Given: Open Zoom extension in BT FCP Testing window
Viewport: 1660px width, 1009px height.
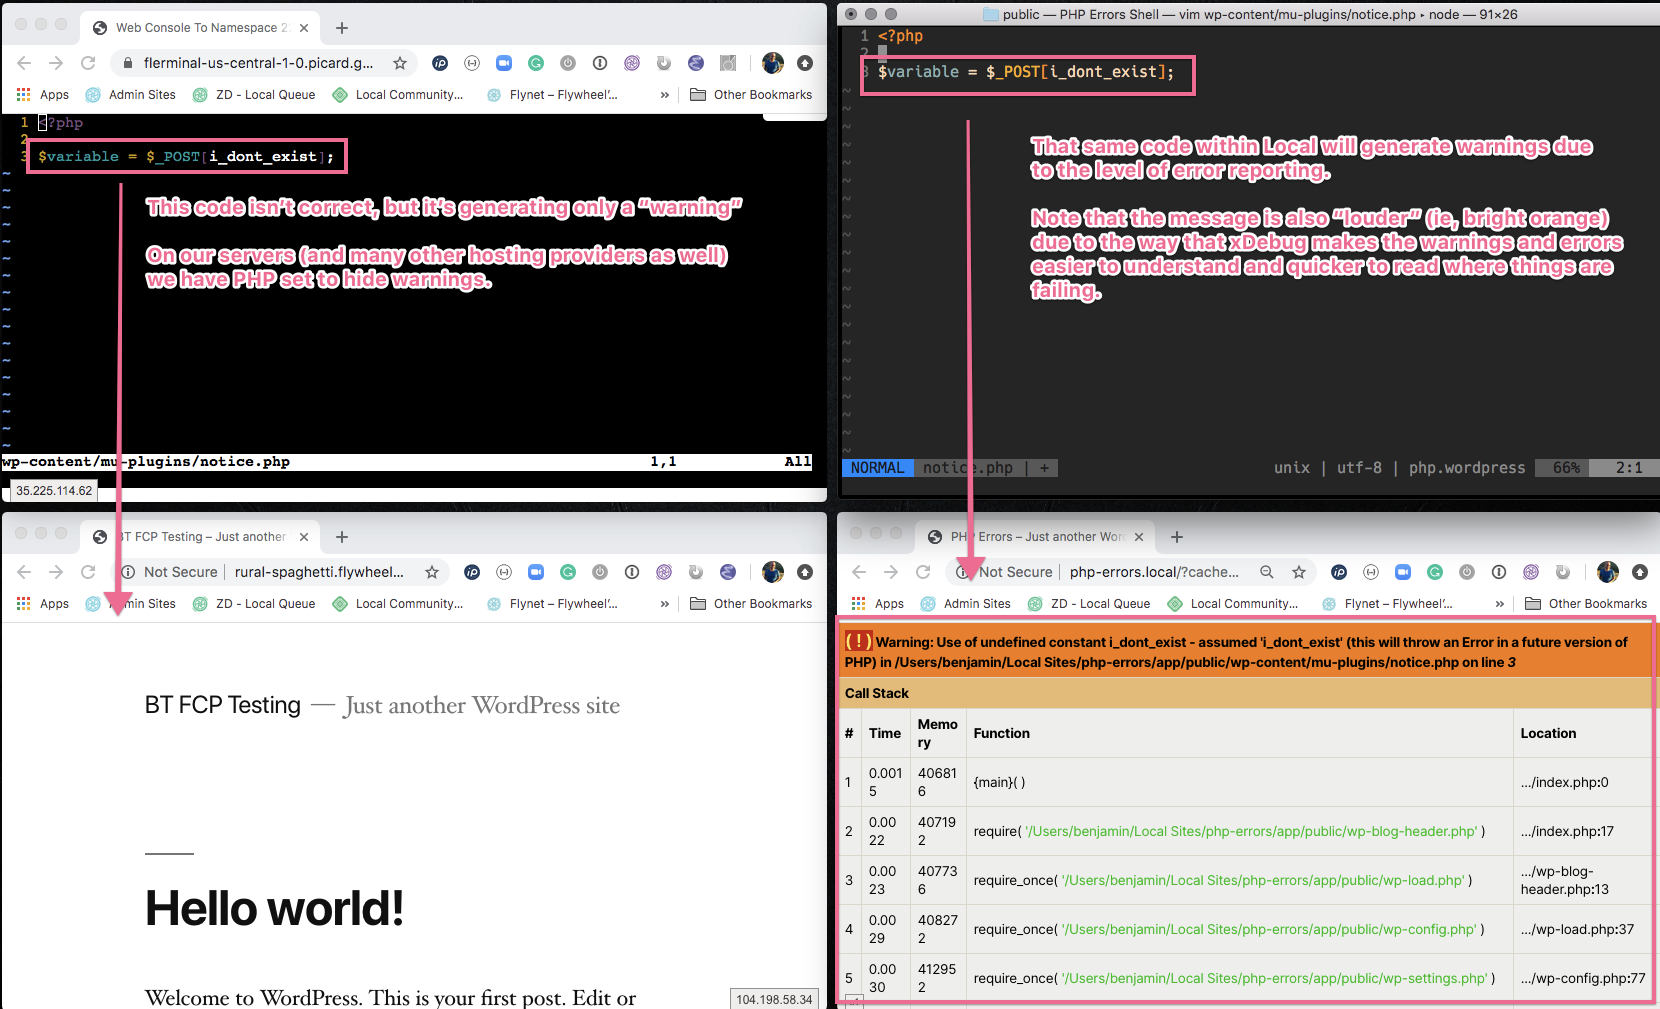Looking at the screenshot, I should (x=536, y=572).
